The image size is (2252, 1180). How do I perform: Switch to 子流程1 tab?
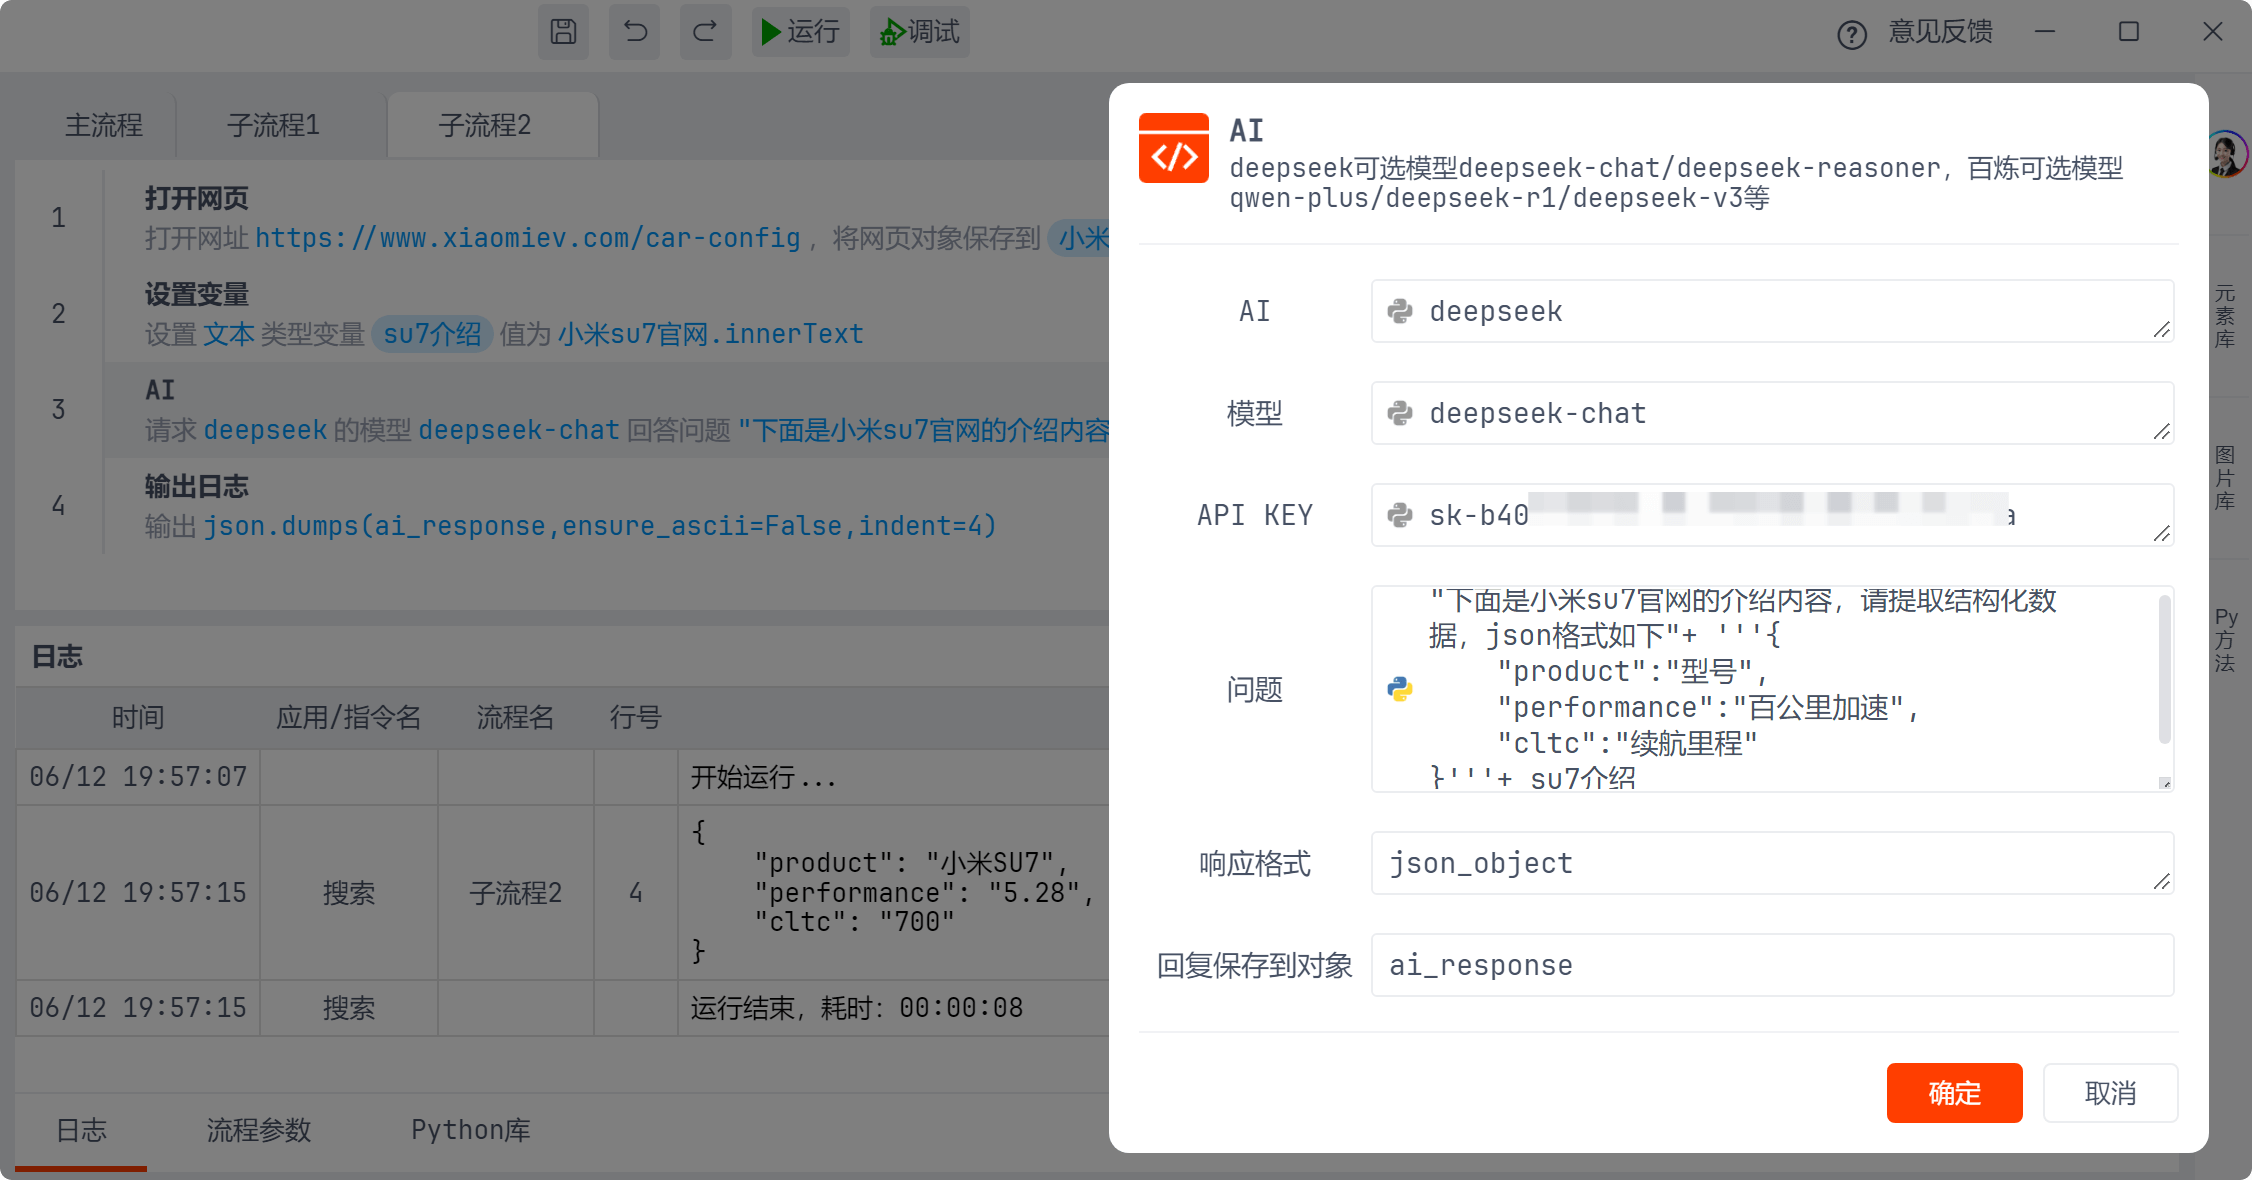pos(273,125)
